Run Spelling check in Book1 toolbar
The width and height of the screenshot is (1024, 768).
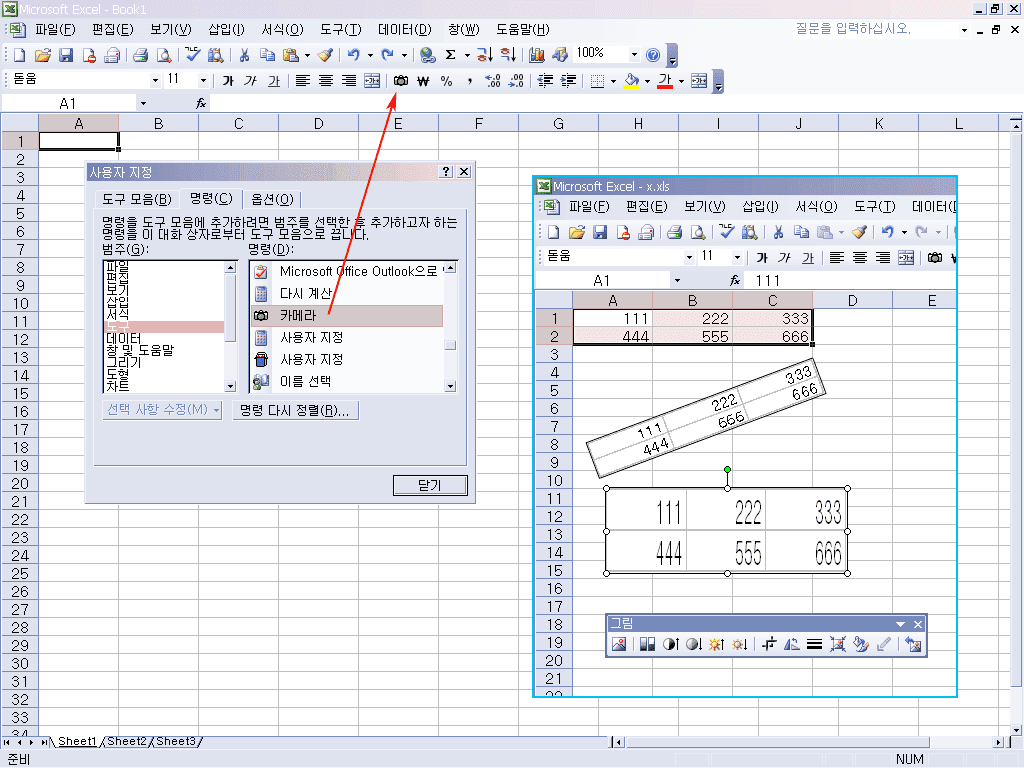(x=192, y=55)
